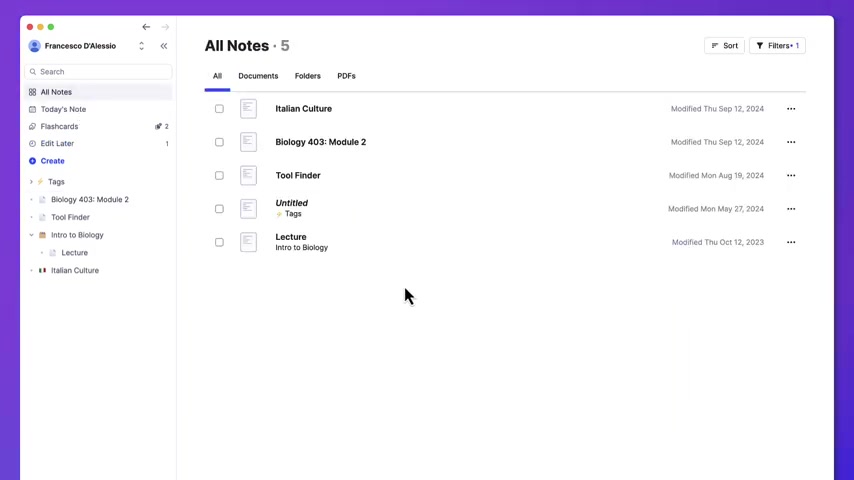Expand Biology 403: Module 2 tree bullet
Viewport: 854px width, 480px height.
click(x=31, y=199)
